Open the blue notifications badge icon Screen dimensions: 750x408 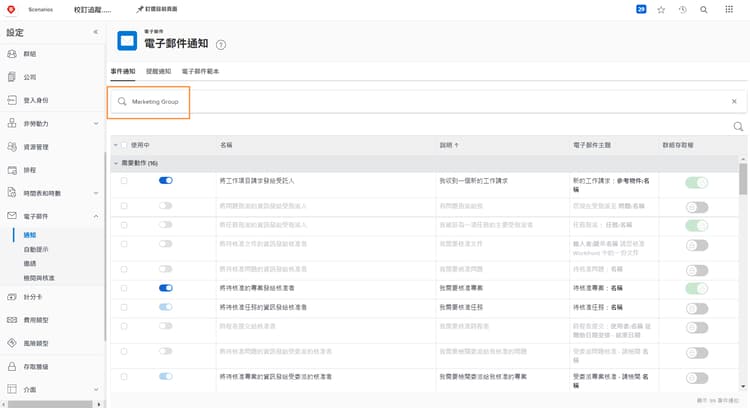(x=641, y=9)
